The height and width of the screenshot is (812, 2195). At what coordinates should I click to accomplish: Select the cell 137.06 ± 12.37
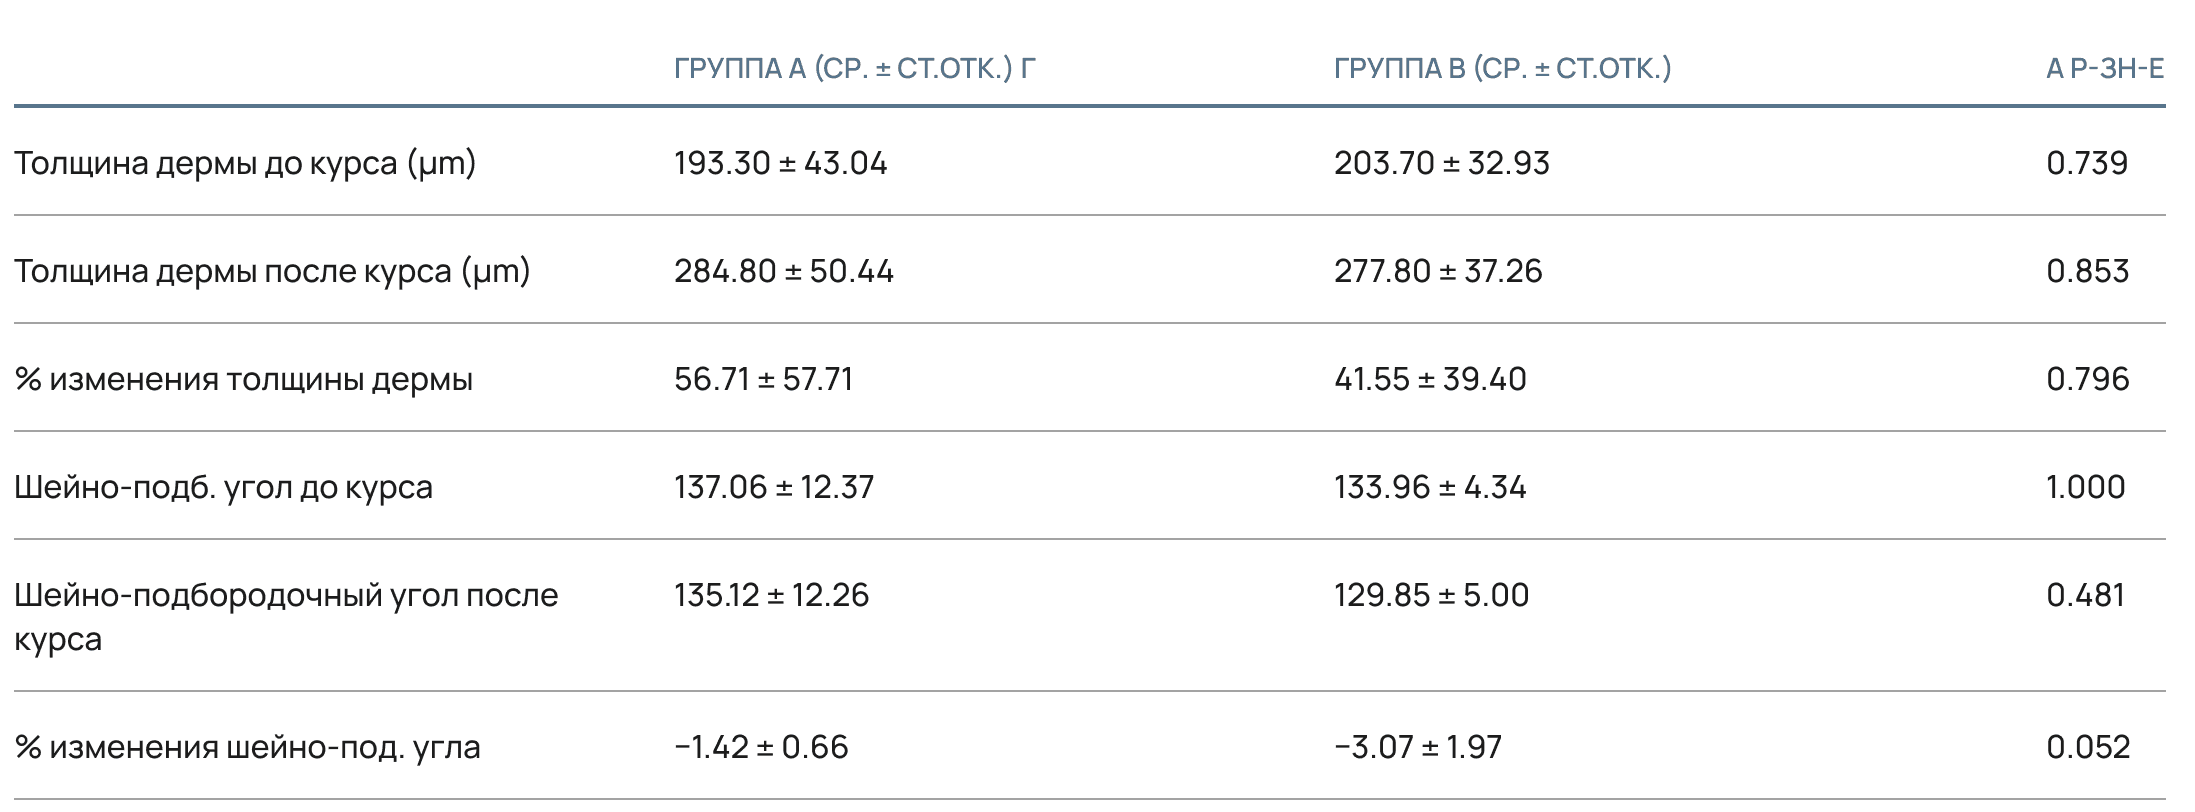(x=774, y=487)
